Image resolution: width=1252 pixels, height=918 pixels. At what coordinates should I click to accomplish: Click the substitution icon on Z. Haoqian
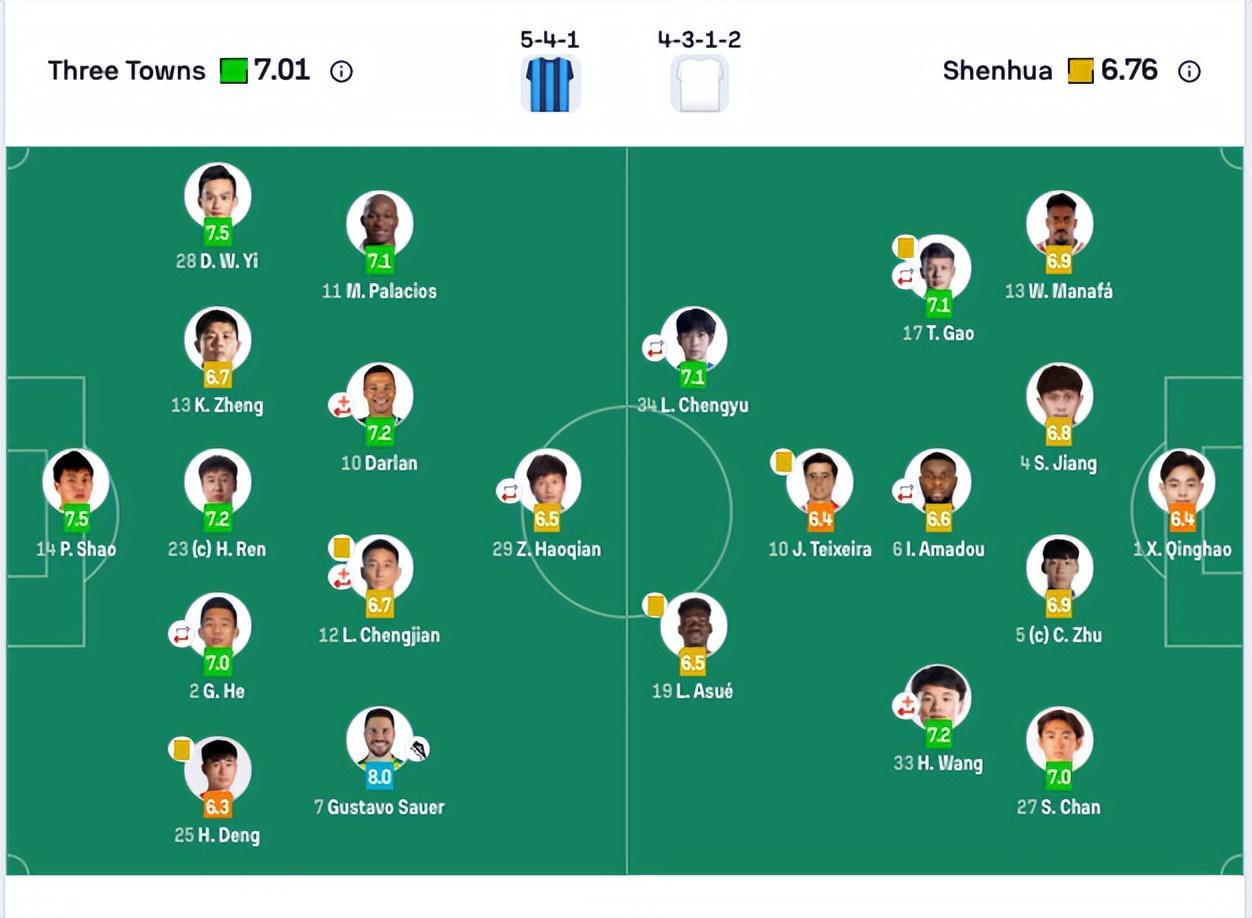[x=508, y=492]
